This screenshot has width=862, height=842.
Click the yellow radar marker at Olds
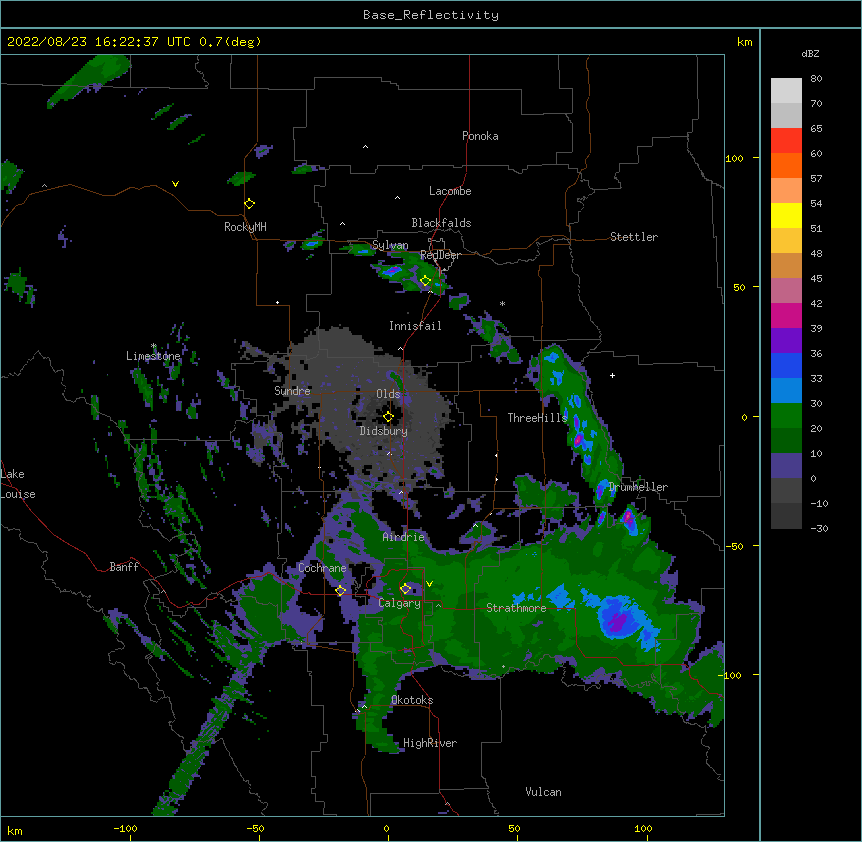coord(388,417)
